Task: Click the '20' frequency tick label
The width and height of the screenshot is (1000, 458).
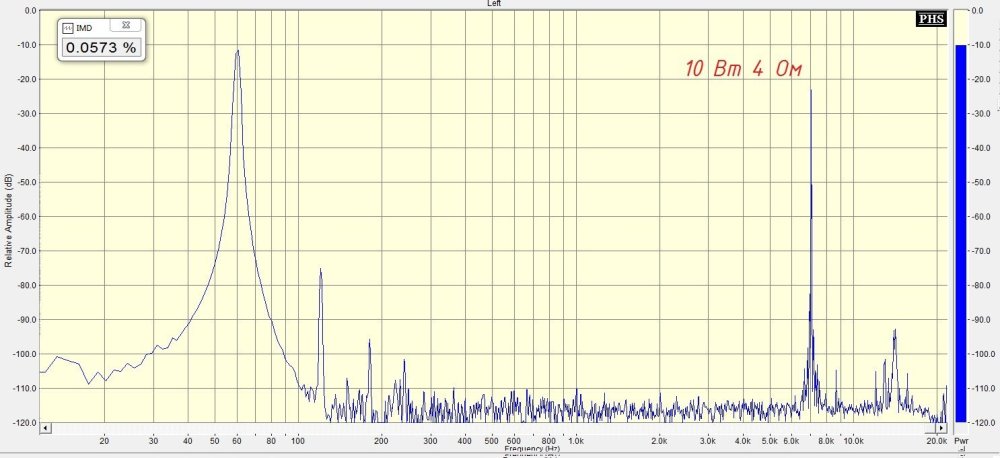Action: (x=105, y=440)
